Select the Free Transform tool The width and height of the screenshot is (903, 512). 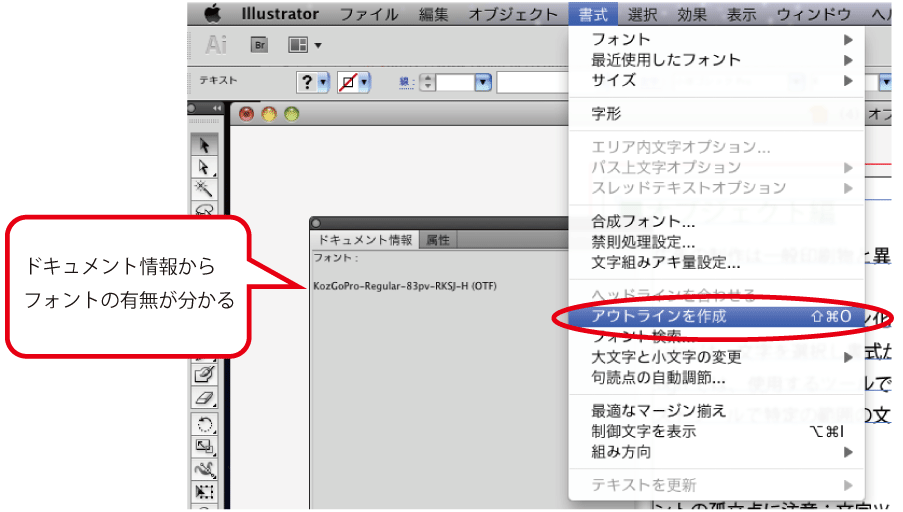pos(205,491)
